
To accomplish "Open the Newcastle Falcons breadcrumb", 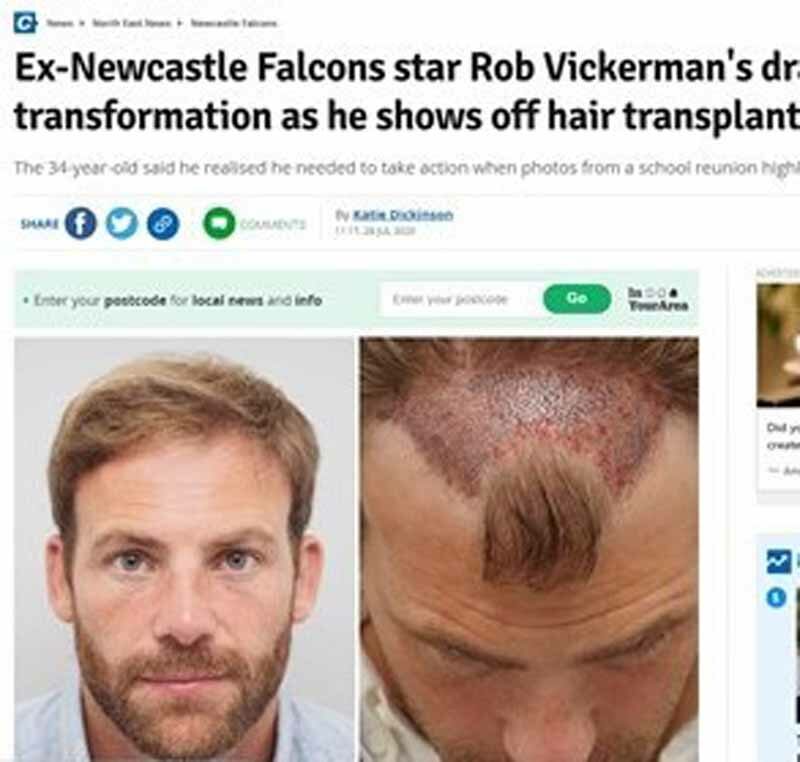I will pyautogui.click(x=234, y=23).
